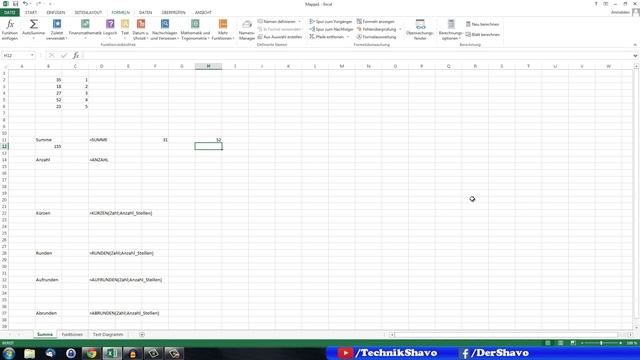Screen dimensions: 640x360
Task: Open Logisch function category
Action: click(x=110, y=30)
